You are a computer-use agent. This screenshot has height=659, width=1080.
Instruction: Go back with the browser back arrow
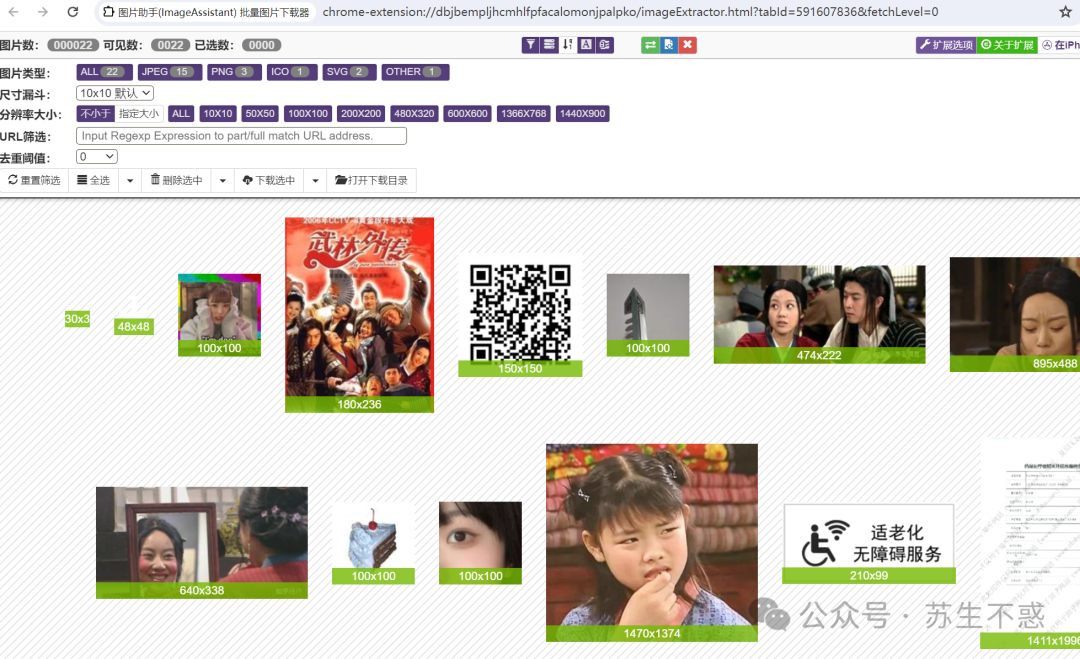13,12
